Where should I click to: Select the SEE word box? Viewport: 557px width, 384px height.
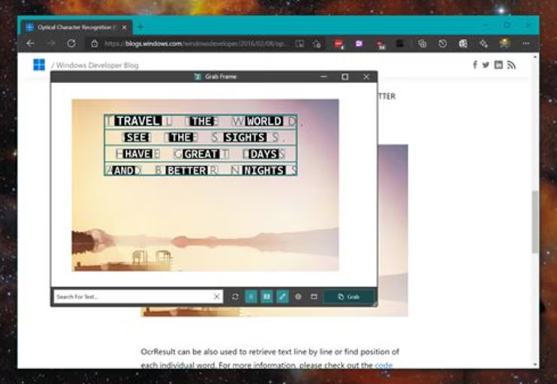pyautogui.click(x=136, y=137)
